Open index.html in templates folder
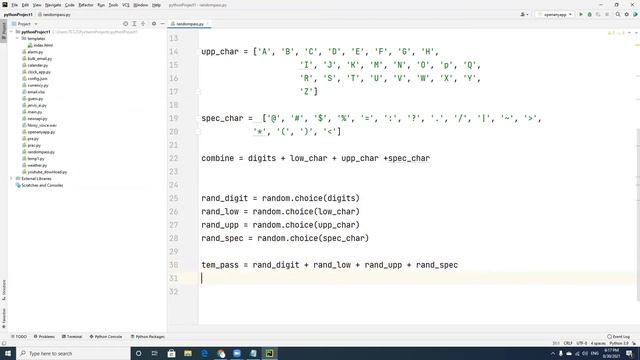The height and width of the screenshot is (360, 640). pyautogui.click(x=40, y=45)
